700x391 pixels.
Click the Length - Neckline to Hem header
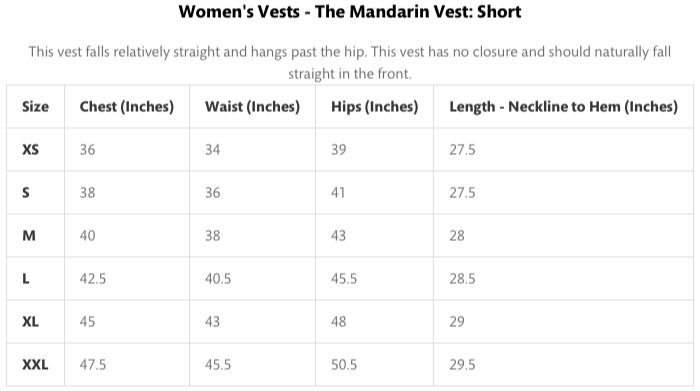[563, 107]
